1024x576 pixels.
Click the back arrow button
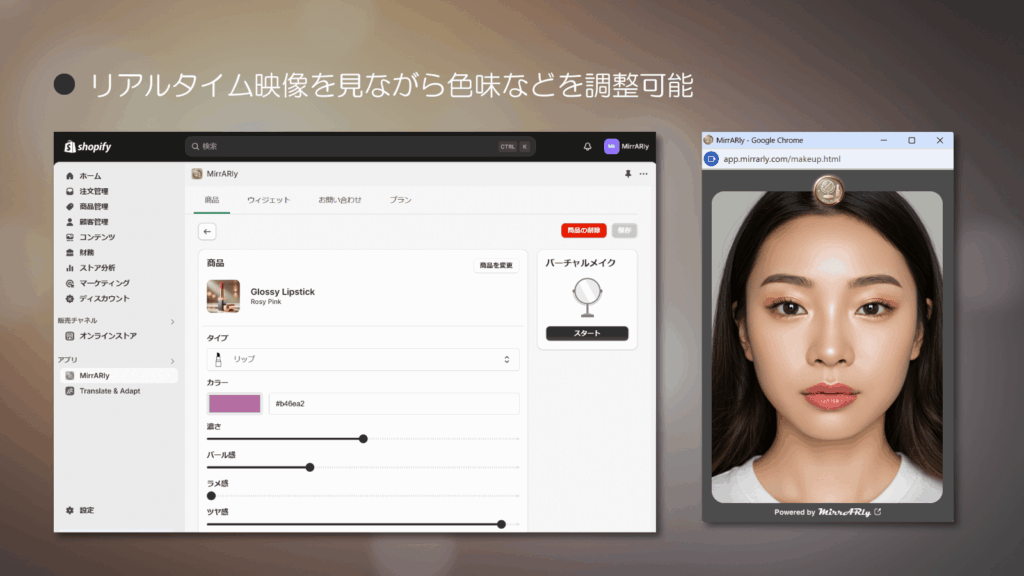(207, 231)
